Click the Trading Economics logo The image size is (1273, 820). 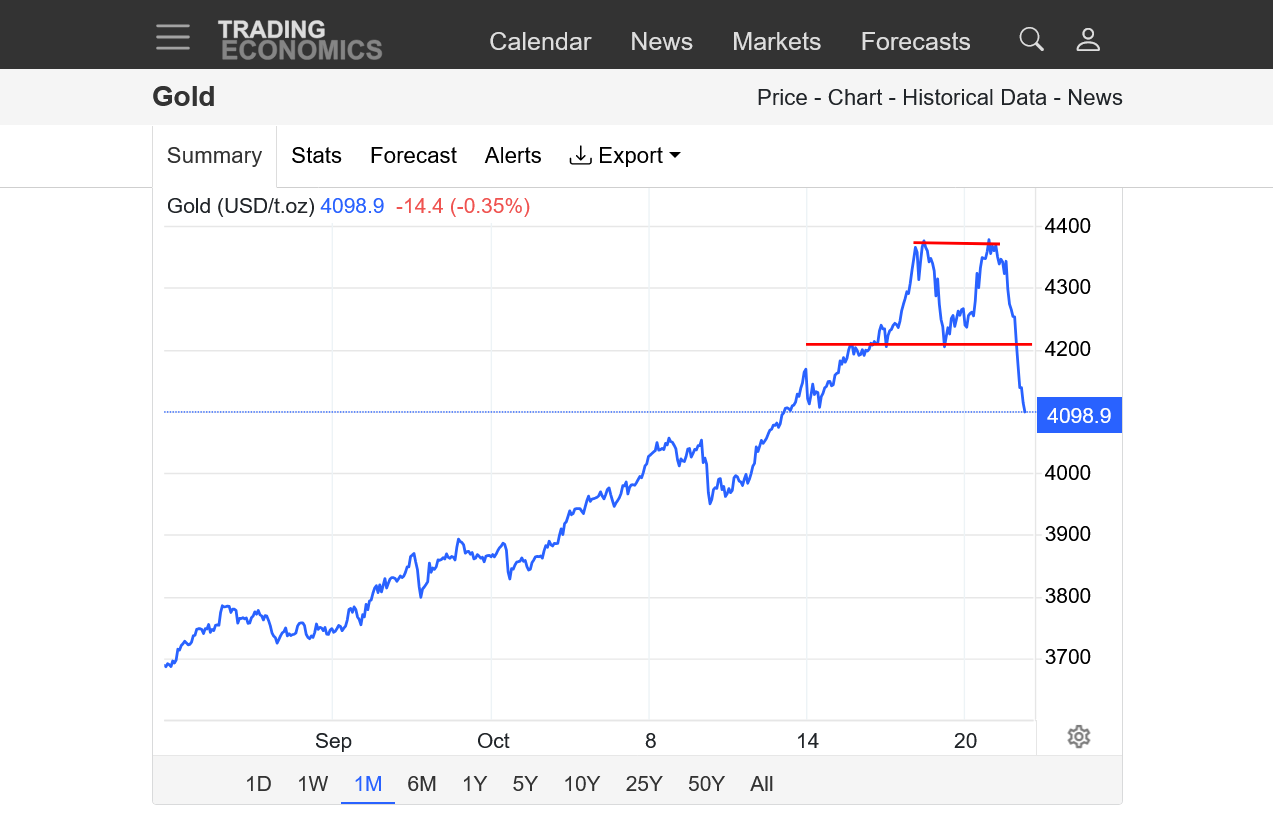pos(300,40)
